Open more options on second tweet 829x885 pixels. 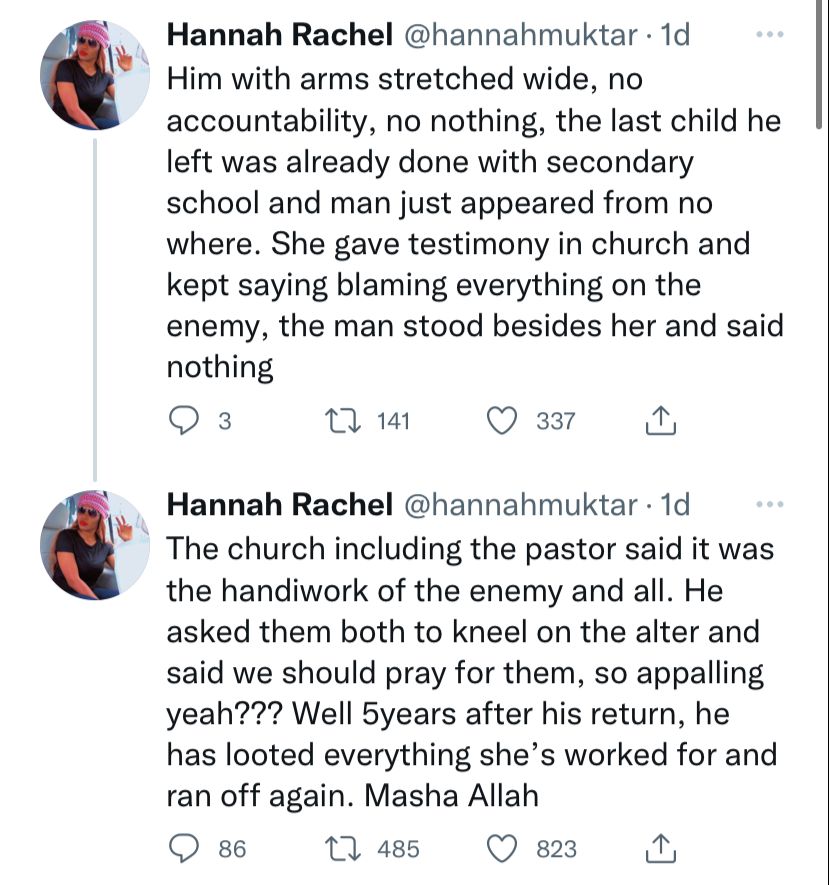pos(770,504)
